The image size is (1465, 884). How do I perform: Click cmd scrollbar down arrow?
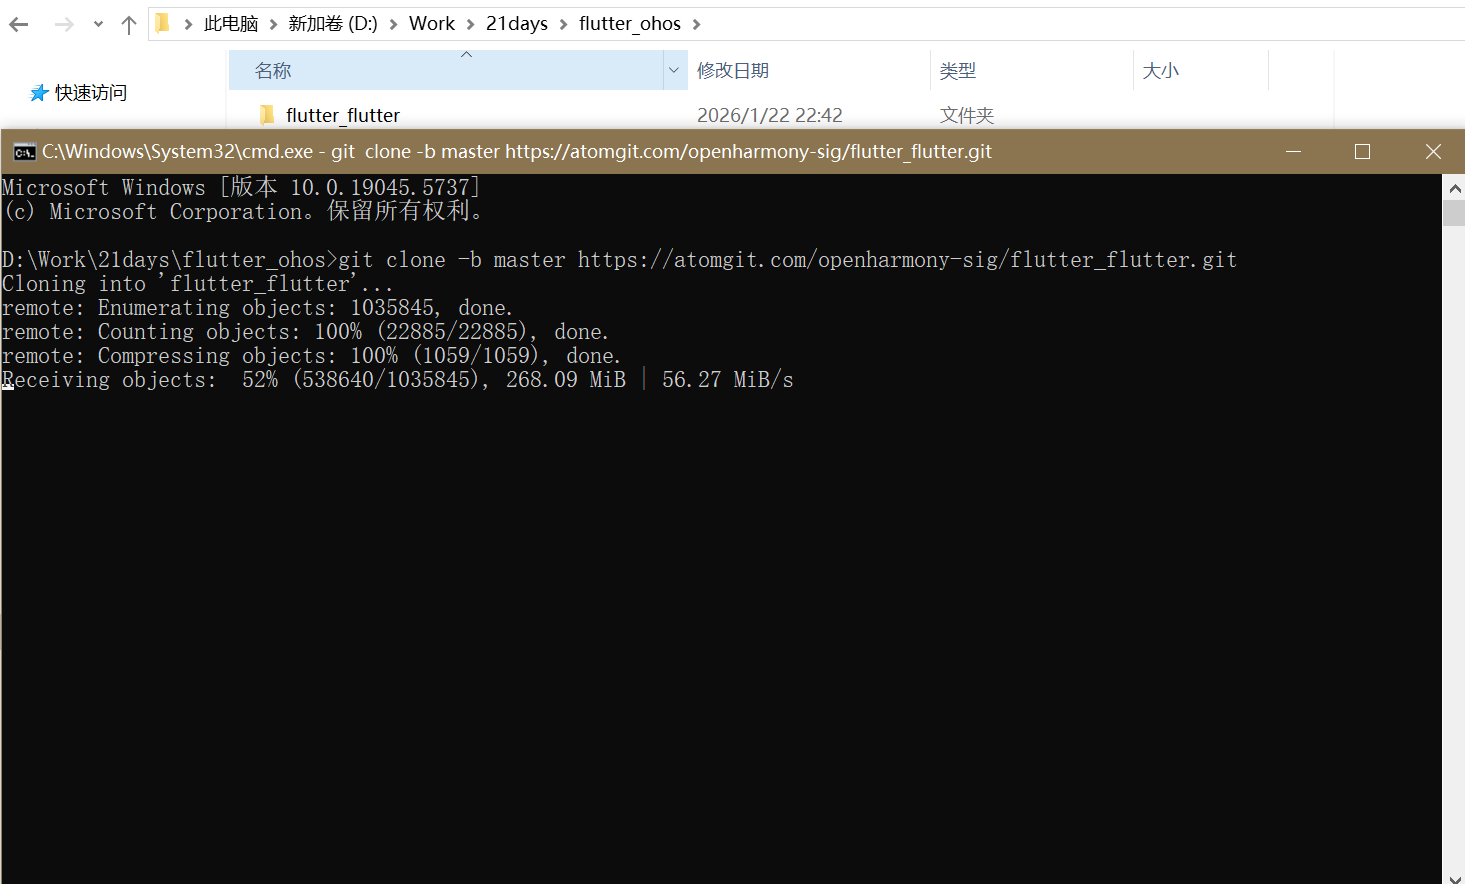pos(1454,878)
